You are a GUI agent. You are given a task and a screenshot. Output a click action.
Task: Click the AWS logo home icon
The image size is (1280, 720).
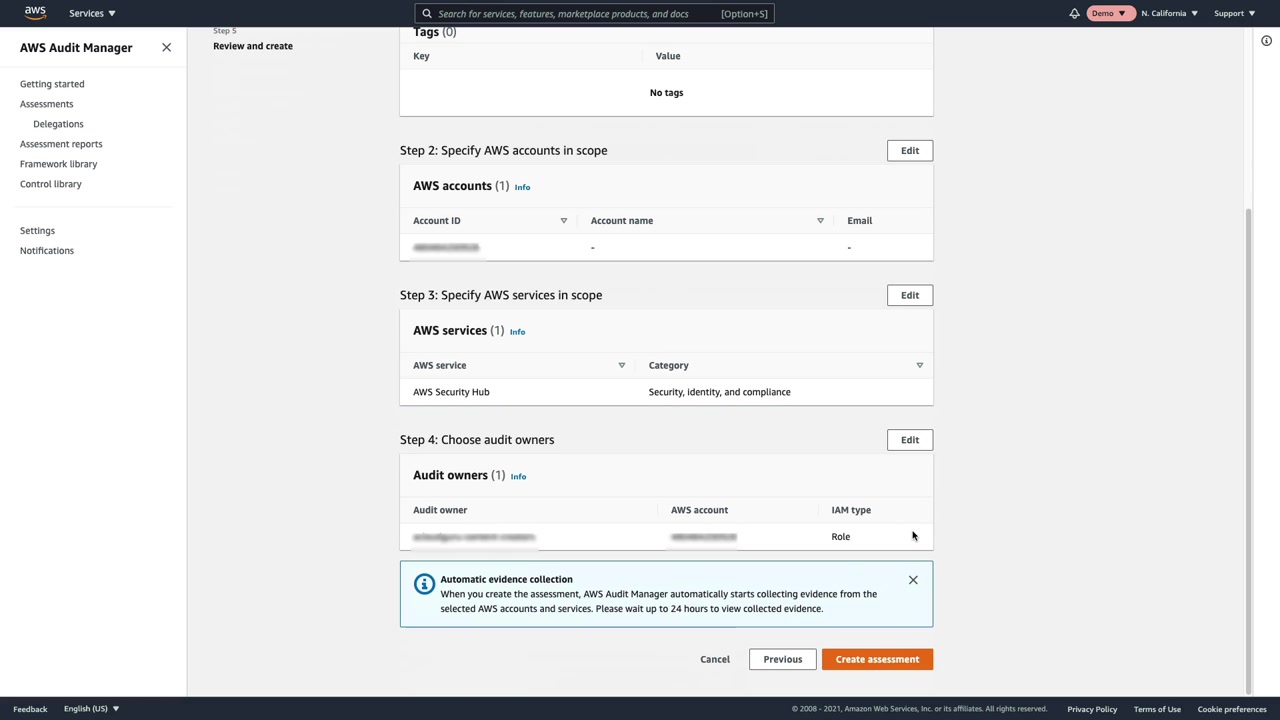tap(35, 13)
